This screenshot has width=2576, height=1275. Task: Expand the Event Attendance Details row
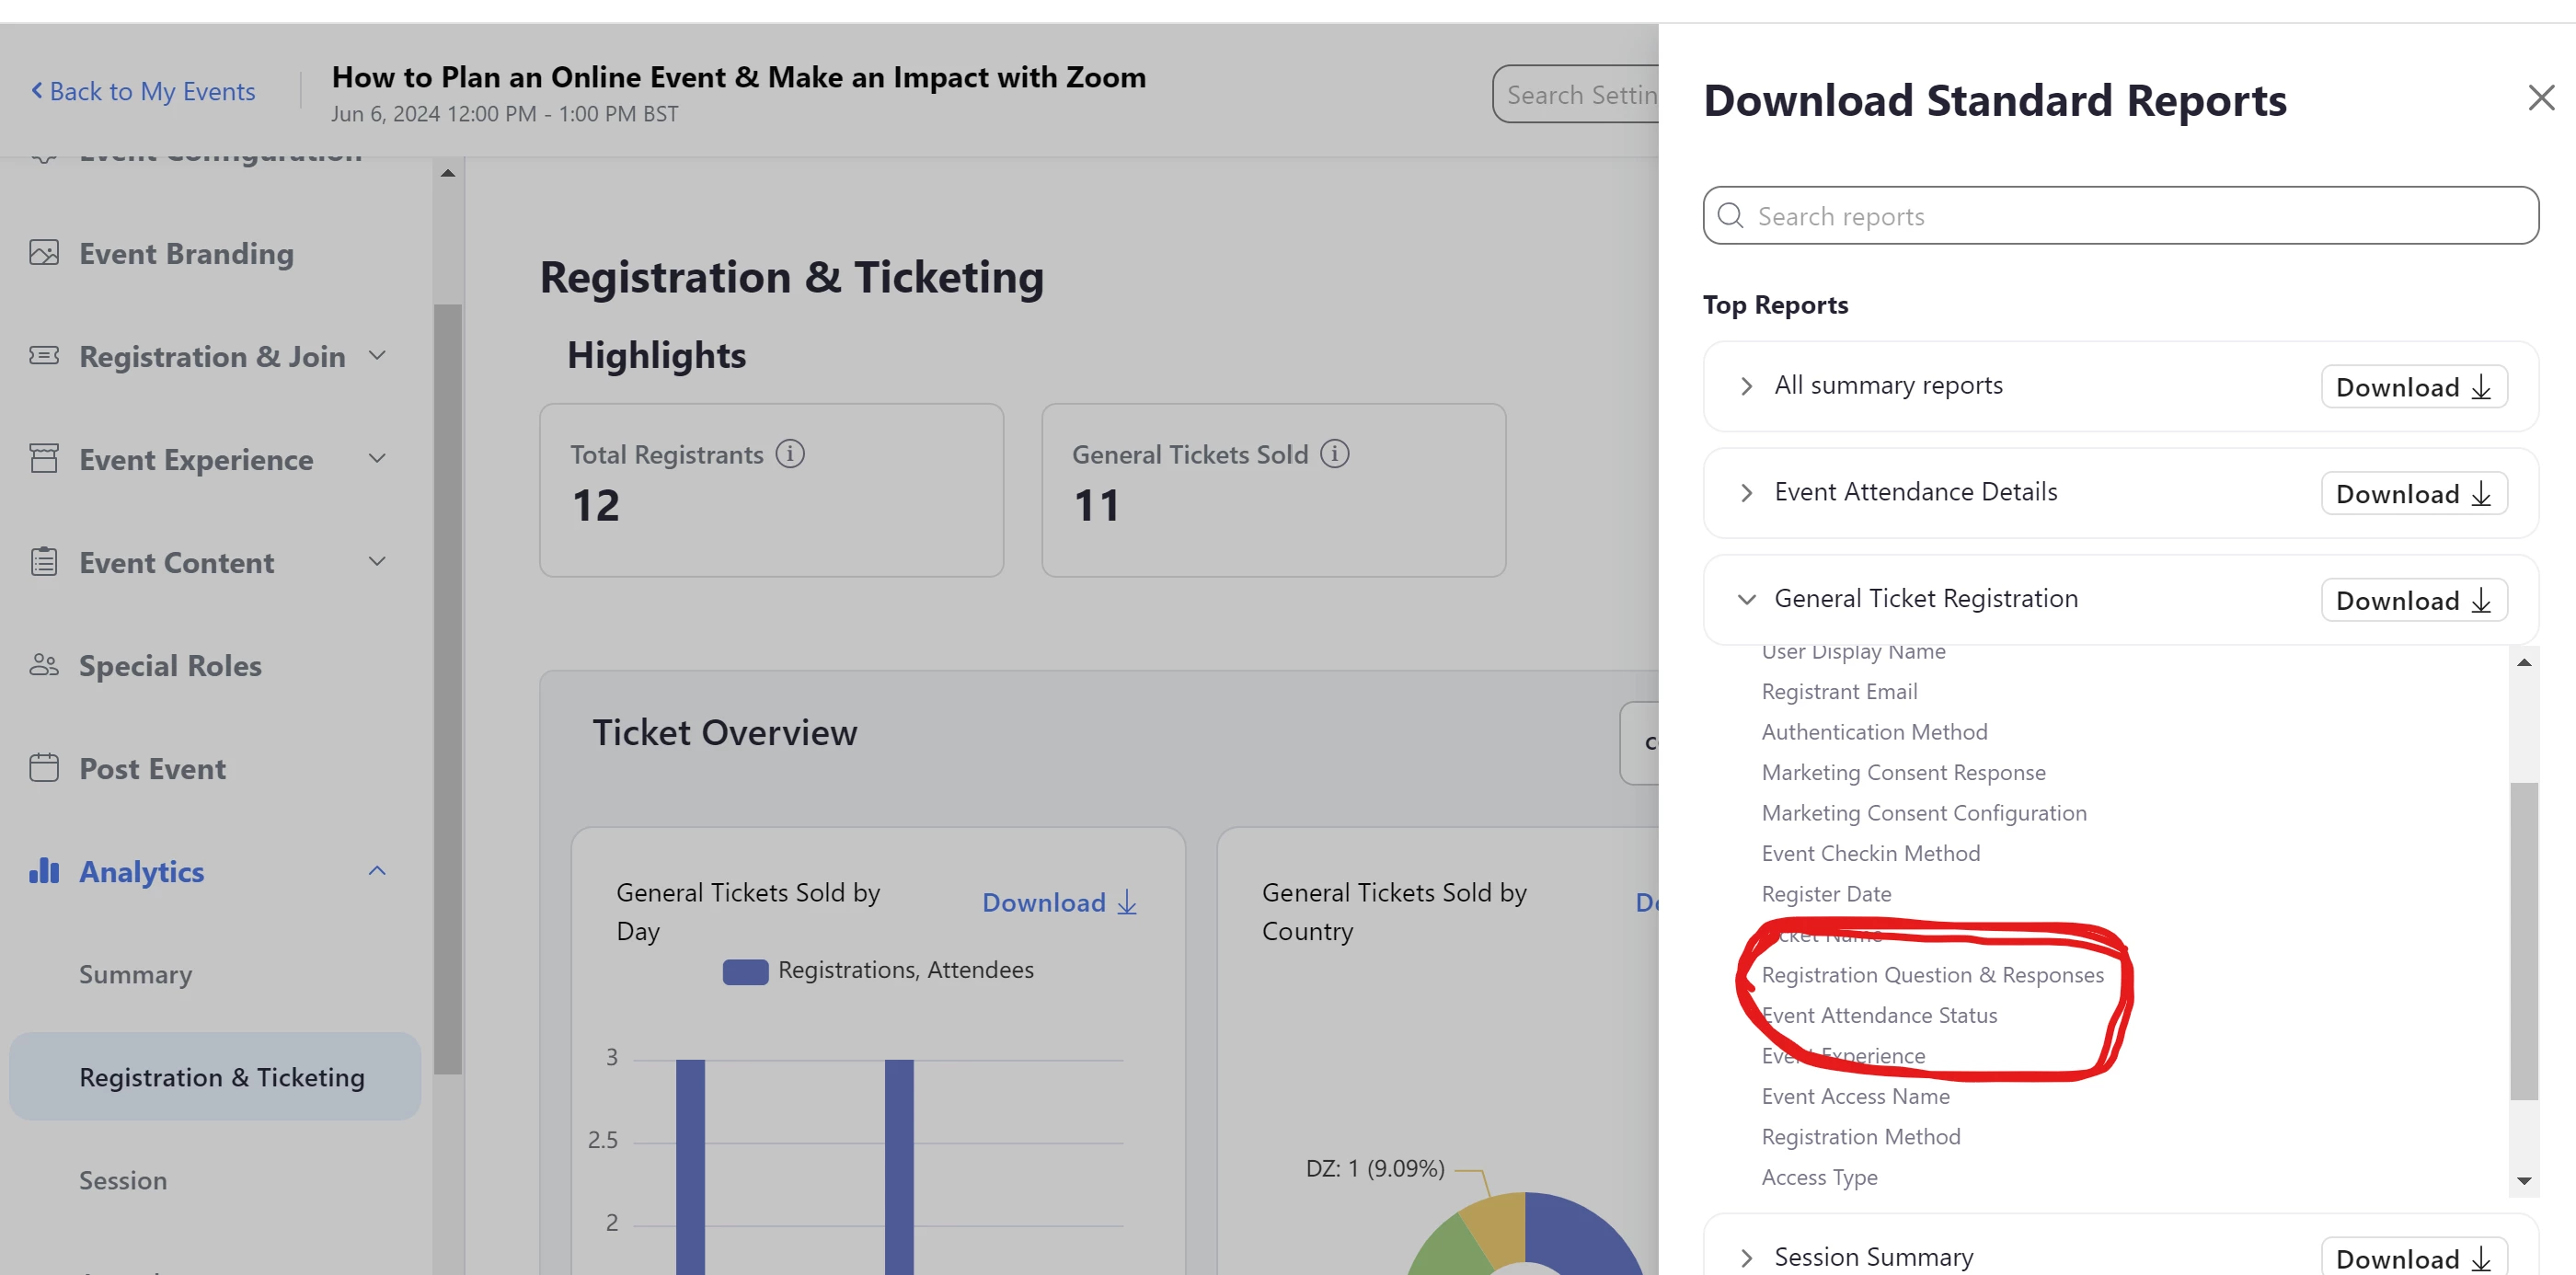(1746, 493)
